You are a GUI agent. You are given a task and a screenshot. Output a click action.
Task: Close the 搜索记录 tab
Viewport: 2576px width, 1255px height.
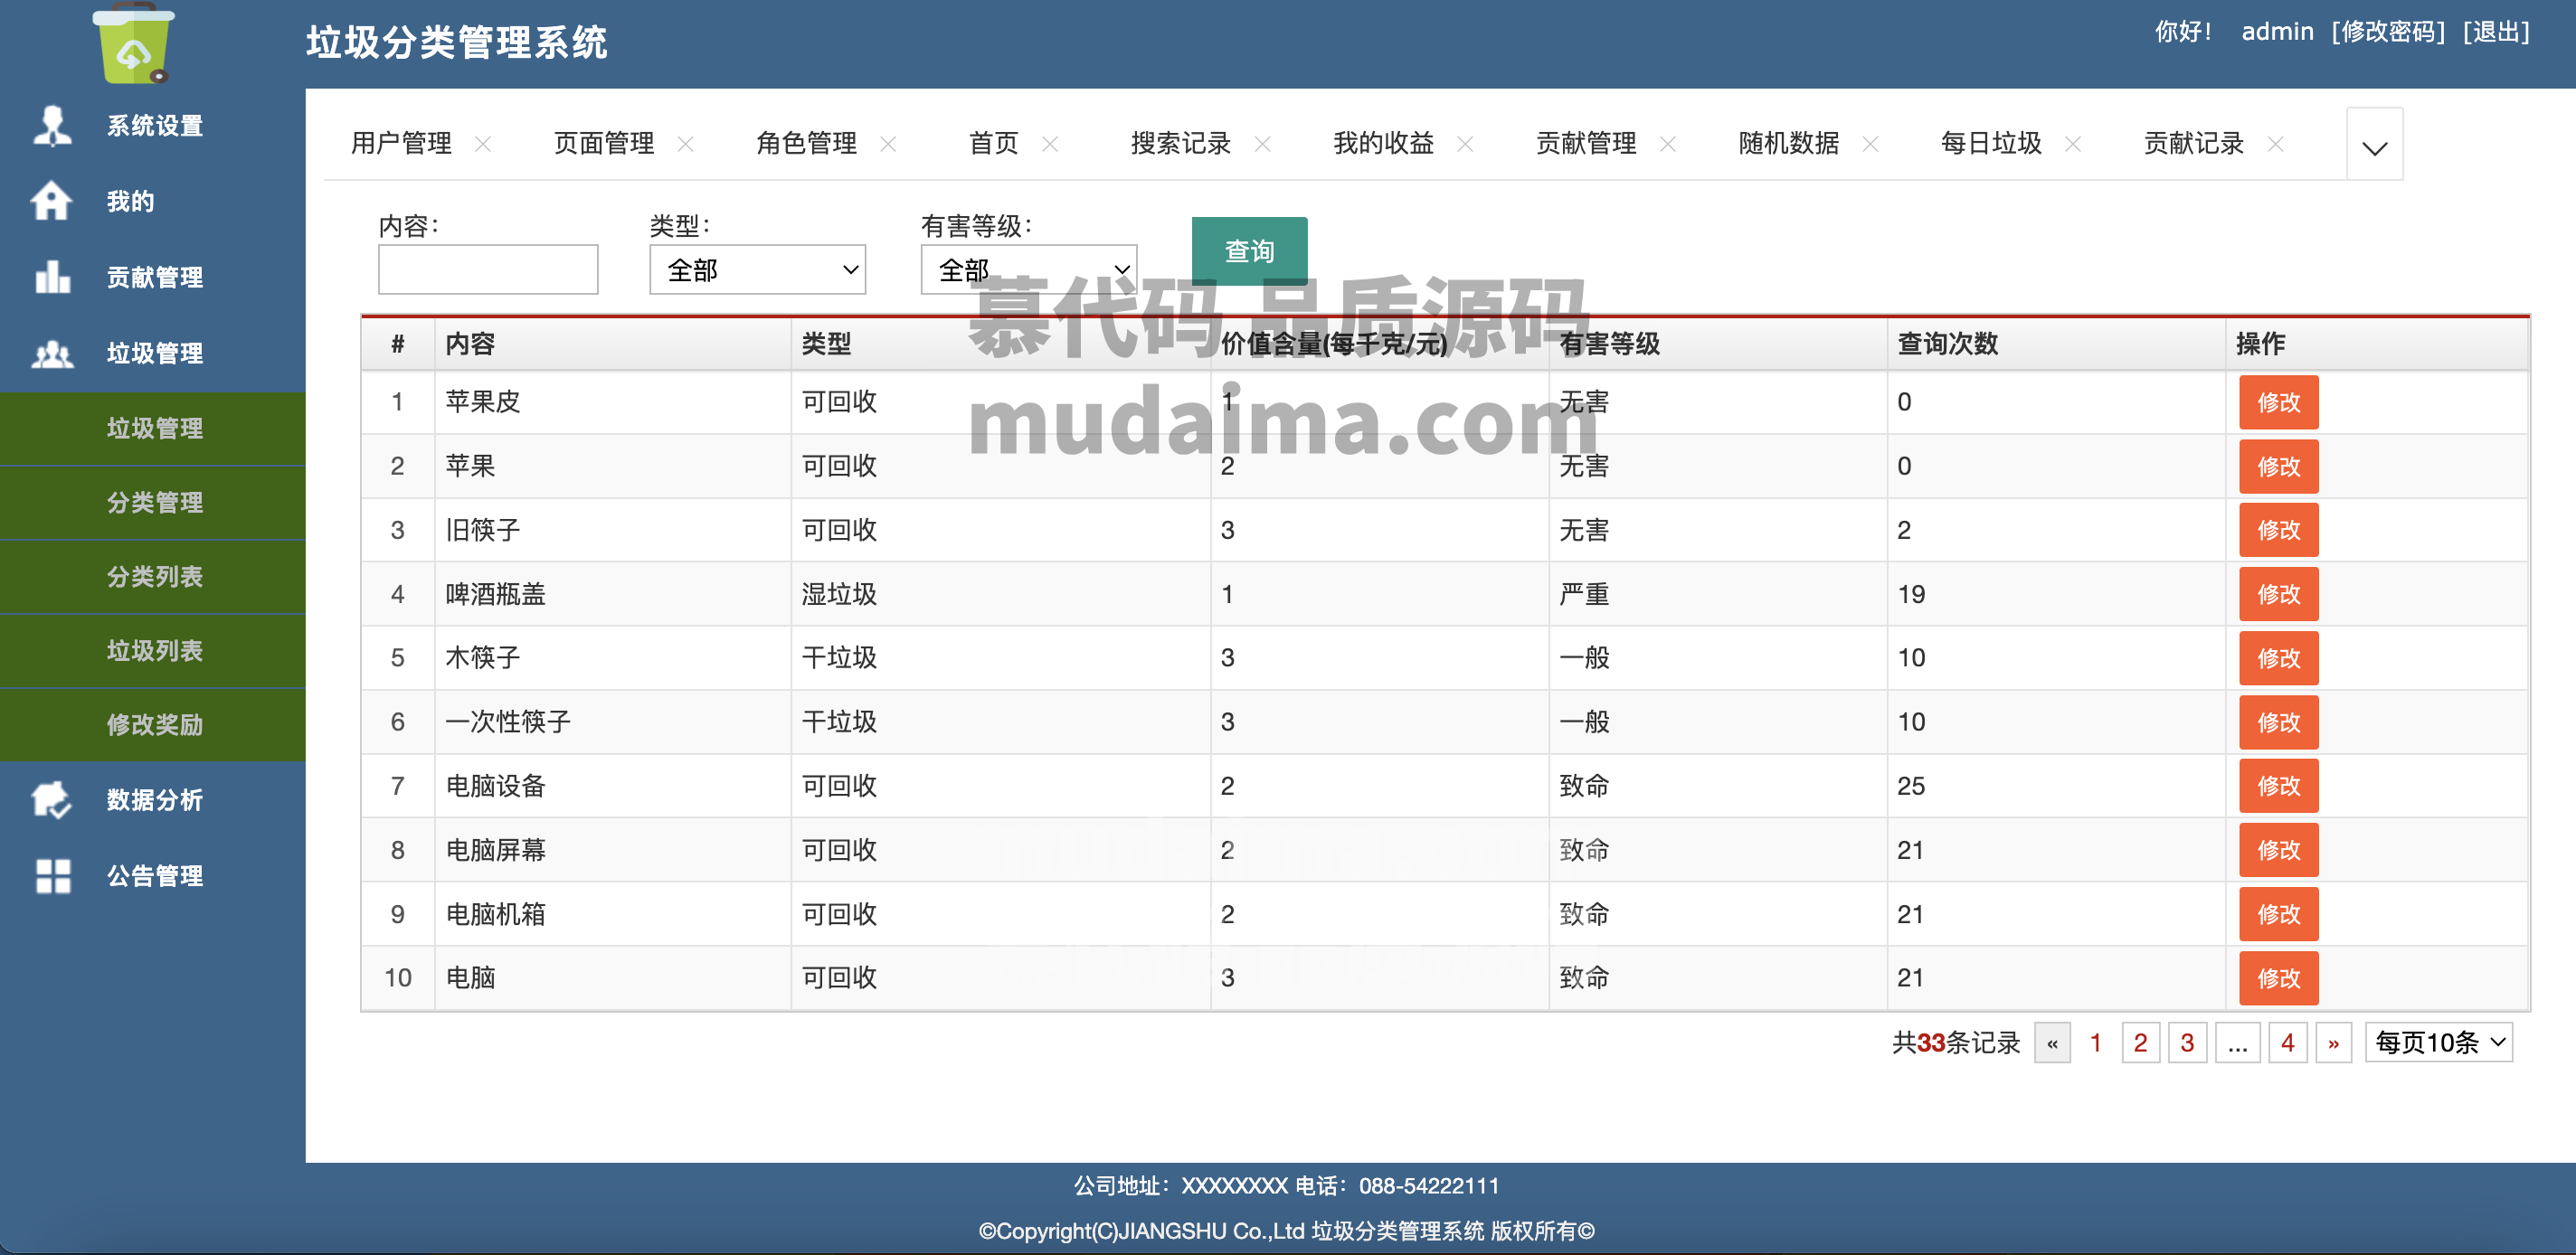(1263, 144)
